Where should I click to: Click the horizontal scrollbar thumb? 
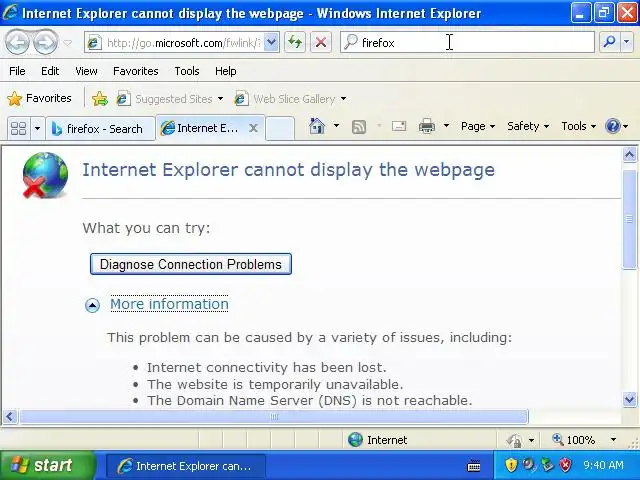(x=274, y=417)
